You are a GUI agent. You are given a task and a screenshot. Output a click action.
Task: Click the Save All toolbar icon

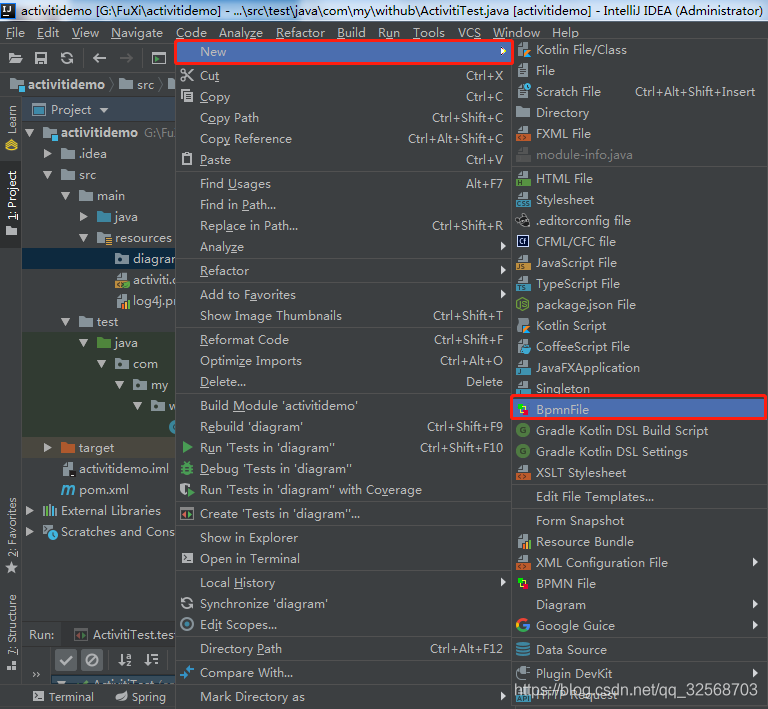pyautogui.click(x=41, y=59)
